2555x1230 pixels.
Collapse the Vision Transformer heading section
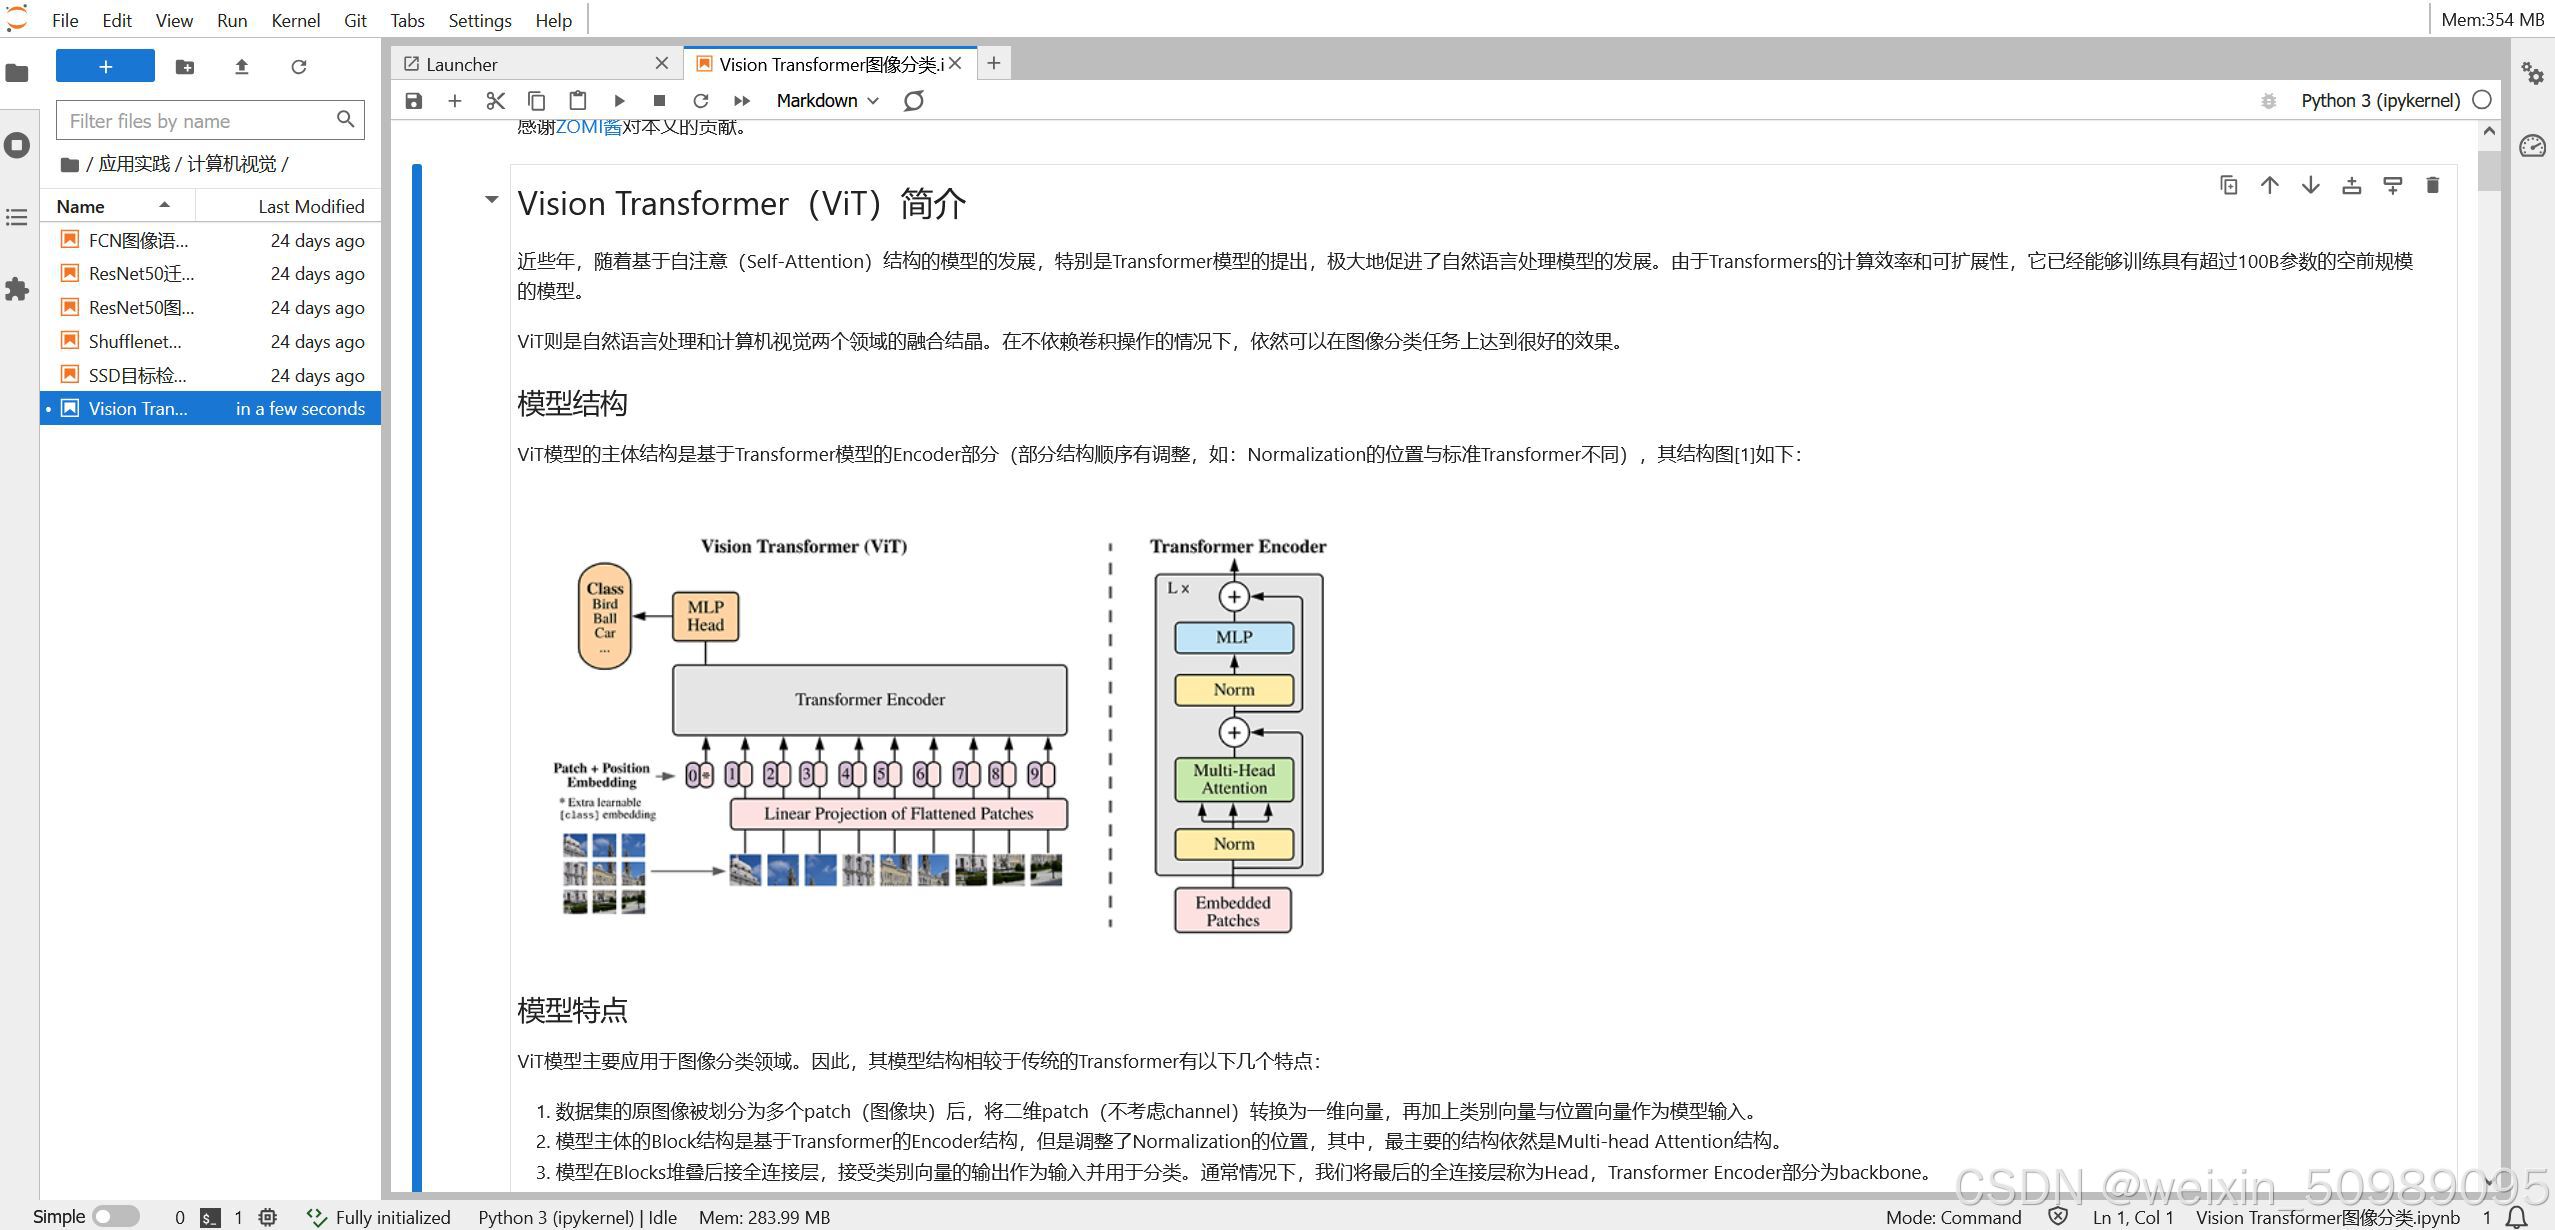pyautogui.click(x=491, y=200)
